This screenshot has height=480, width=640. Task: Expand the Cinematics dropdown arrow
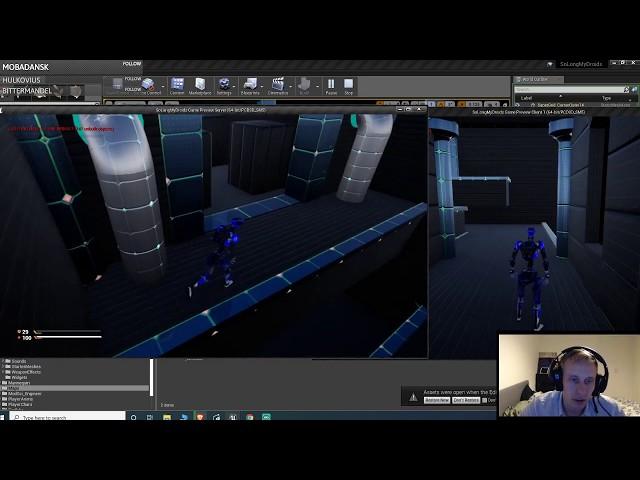coord(291,87)
